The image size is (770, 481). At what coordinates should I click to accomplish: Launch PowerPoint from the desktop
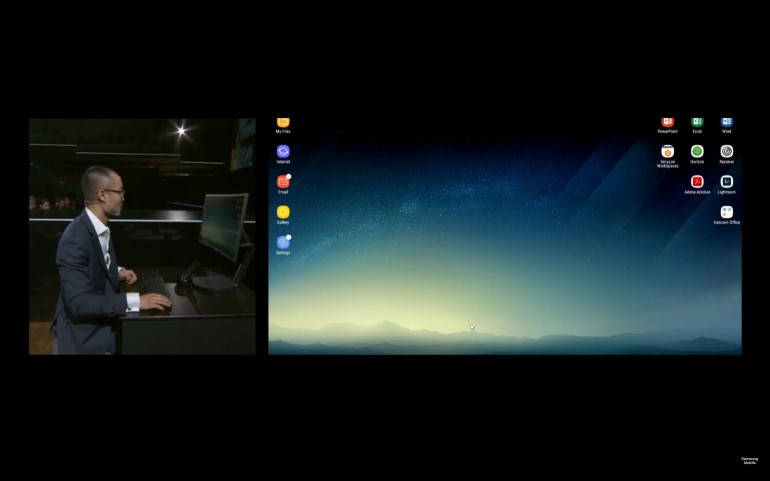click(x=667, y=123)
